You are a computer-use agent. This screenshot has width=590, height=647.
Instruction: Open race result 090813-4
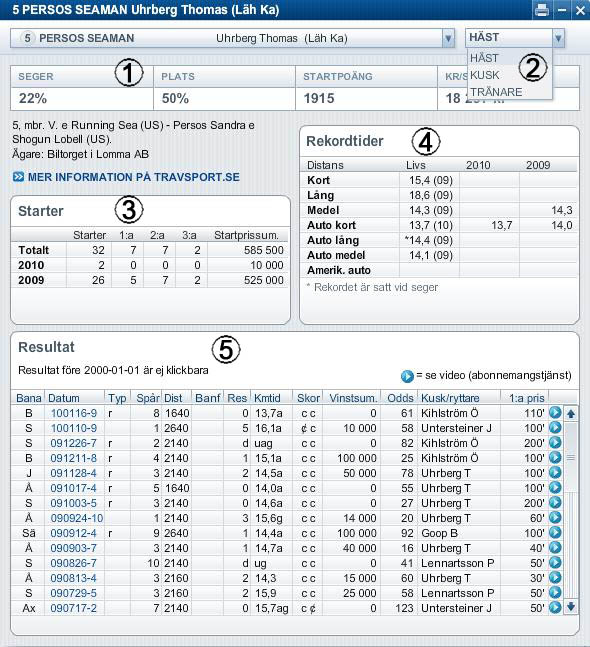click(73, 578)
